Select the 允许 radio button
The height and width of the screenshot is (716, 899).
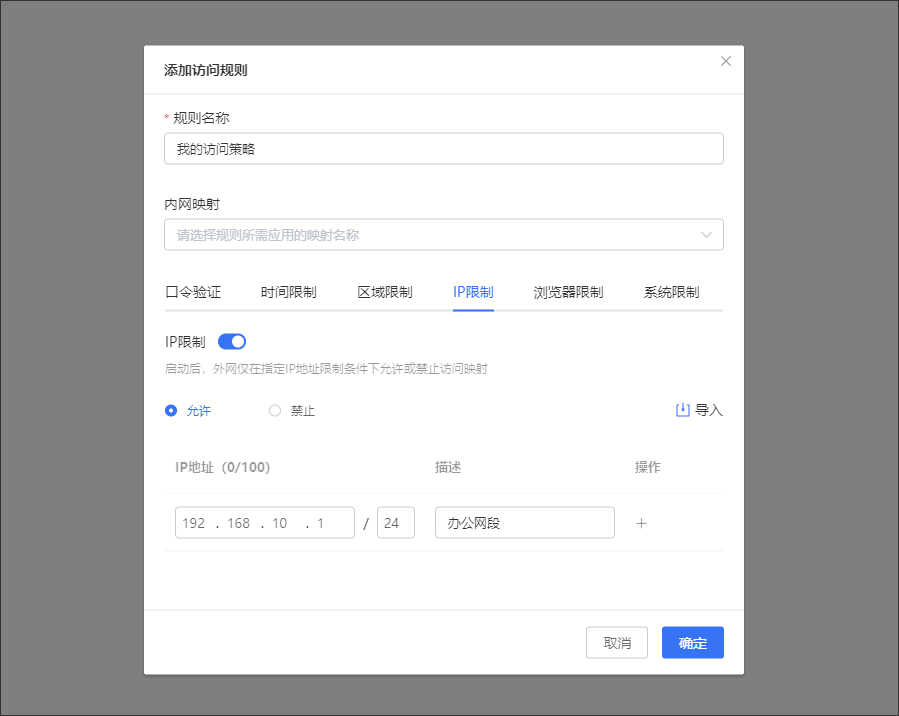point(171,411)
